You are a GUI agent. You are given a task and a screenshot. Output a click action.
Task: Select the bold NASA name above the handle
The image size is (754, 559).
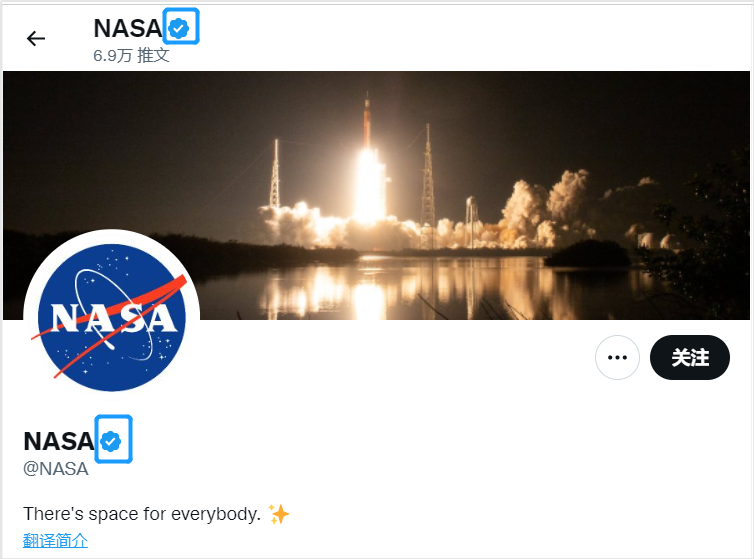point(58,440)
